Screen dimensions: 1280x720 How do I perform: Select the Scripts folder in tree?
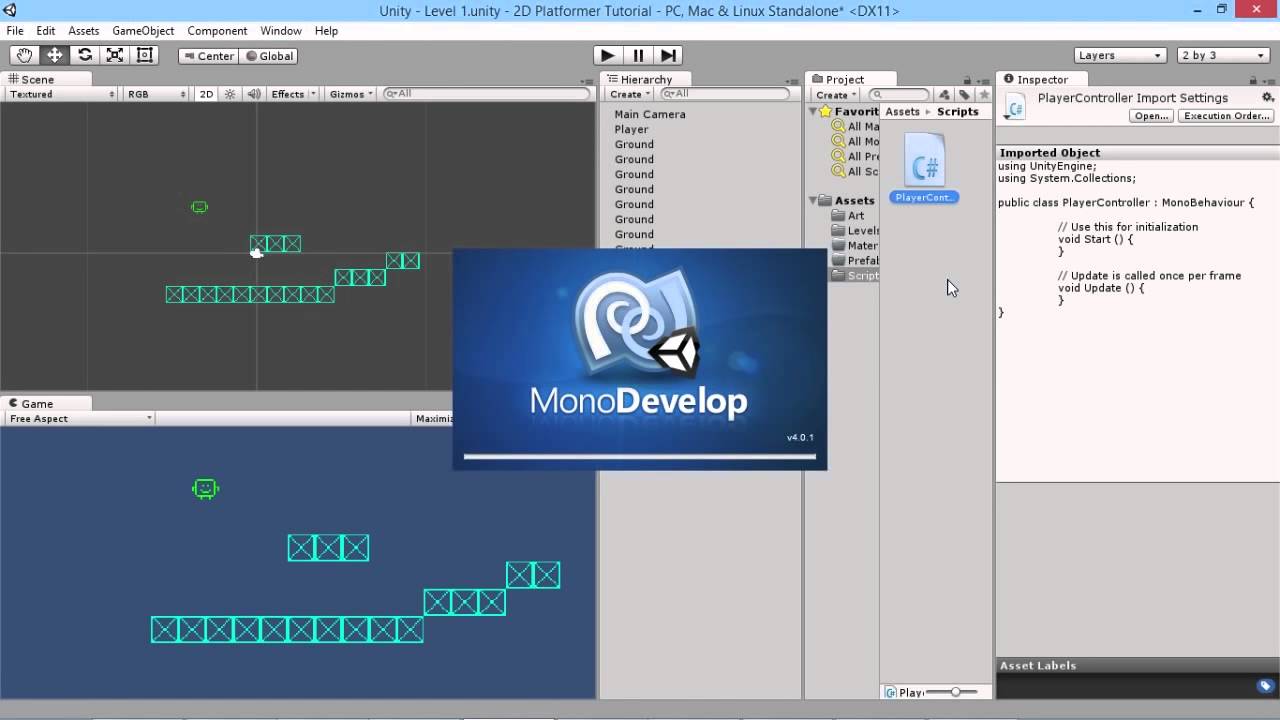click(x=856, y=276)
